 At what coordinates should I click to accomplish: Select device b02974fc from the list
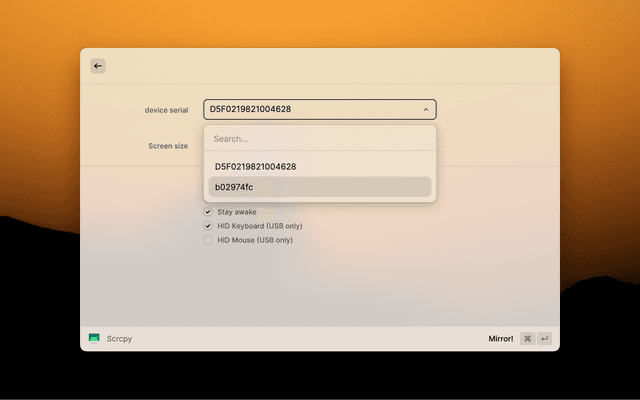coord(319,187)
